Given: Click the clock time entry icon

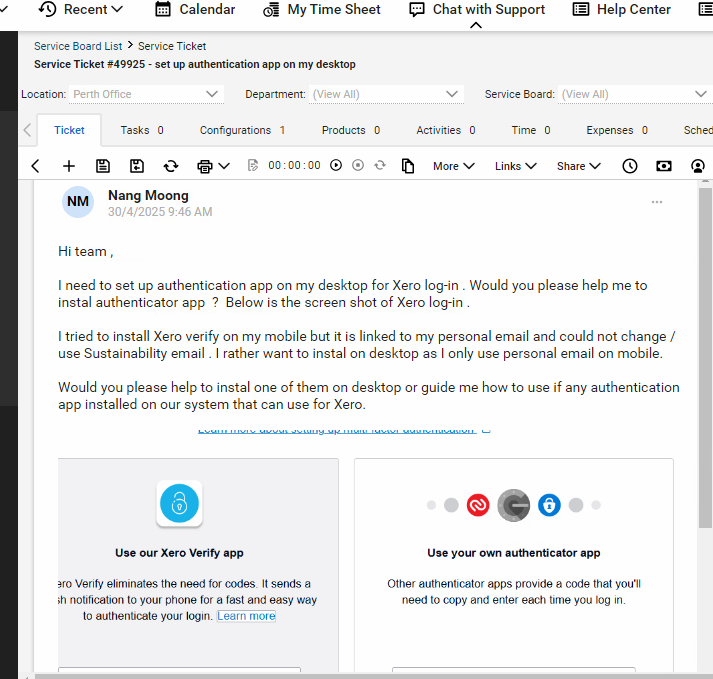Looking at the screenshot, I should (630, 166).
